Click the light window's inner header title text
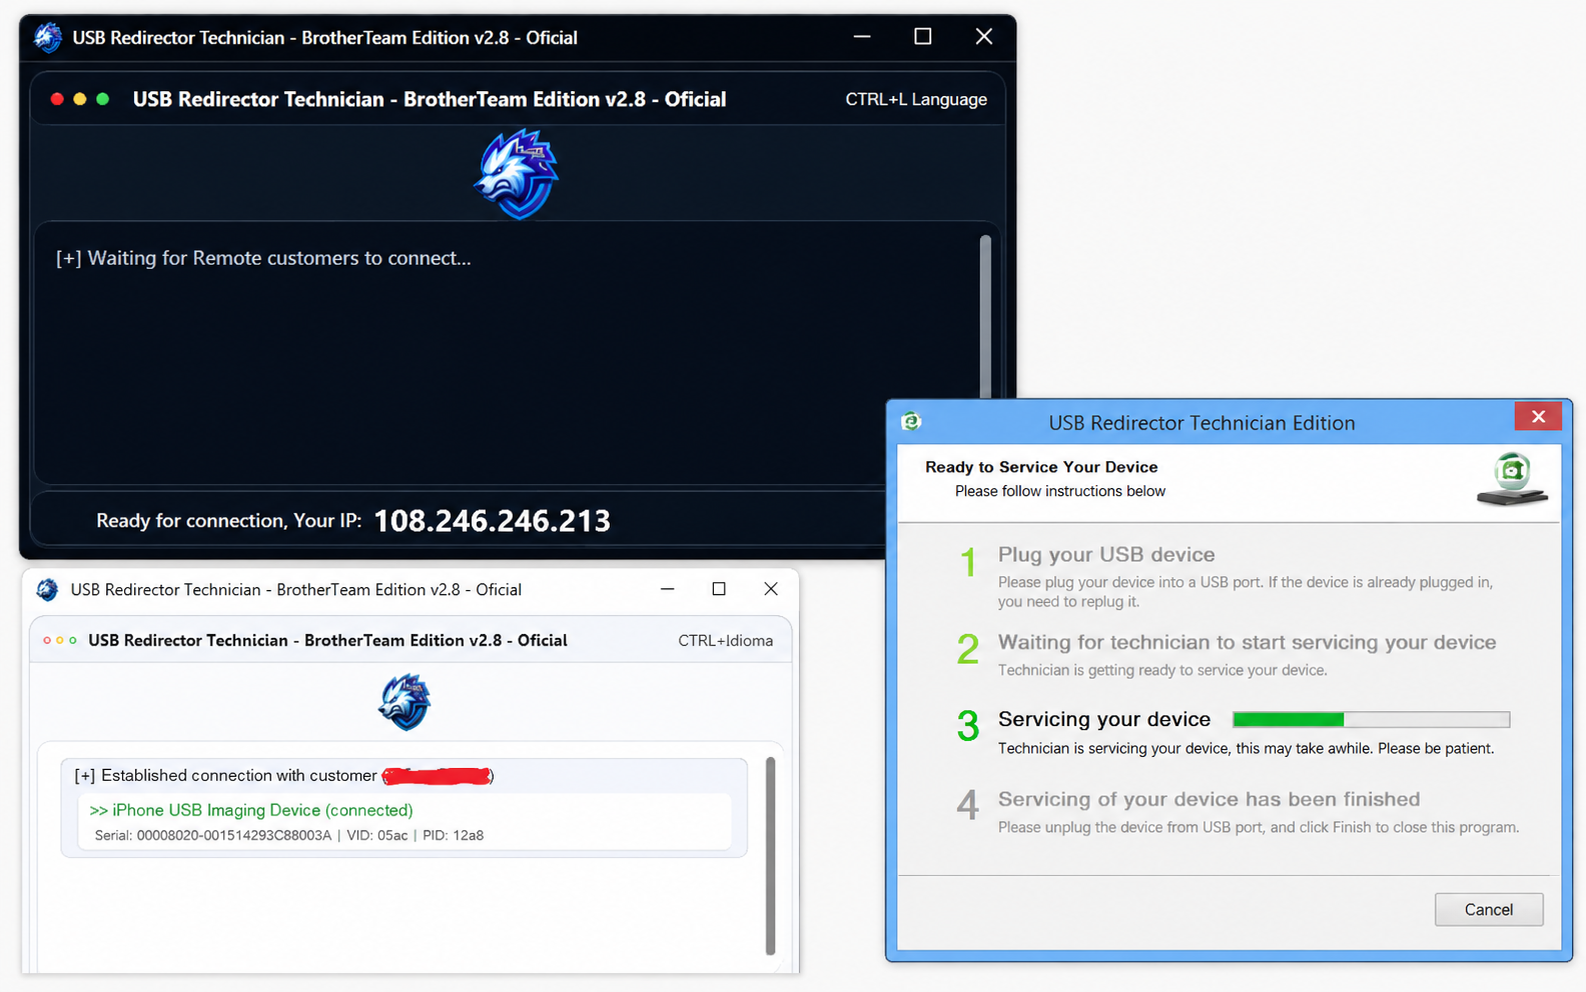The height and width of the screenshot is (992, 1586). coord(328,641)
